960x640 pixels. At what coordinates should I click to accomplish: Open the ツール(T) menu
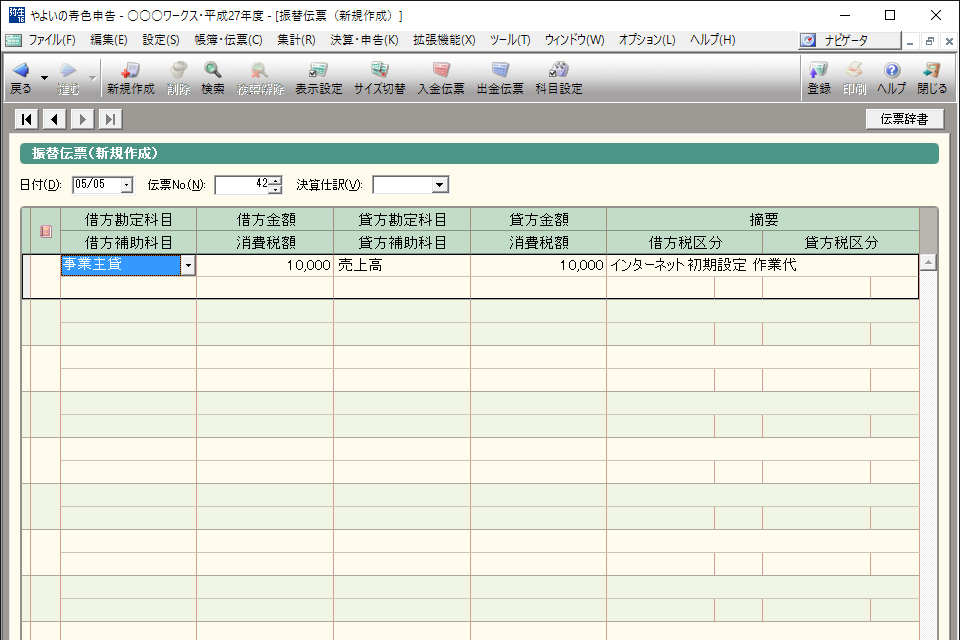510,40
